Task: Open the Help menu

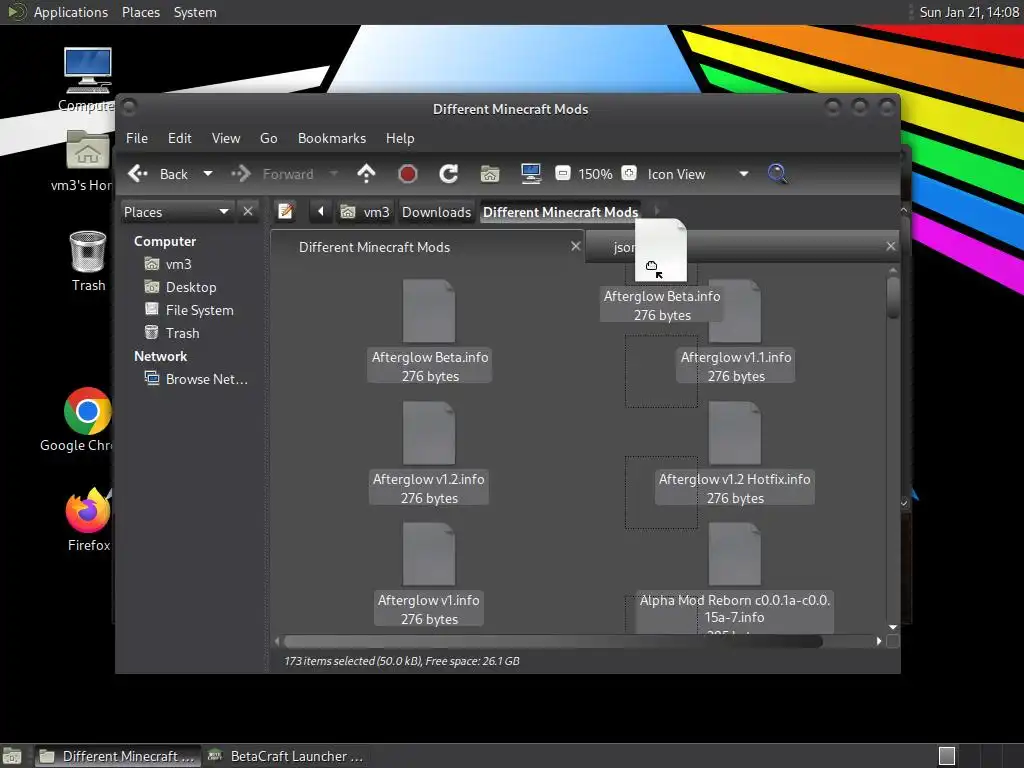Action: click(x=400, y=138)
